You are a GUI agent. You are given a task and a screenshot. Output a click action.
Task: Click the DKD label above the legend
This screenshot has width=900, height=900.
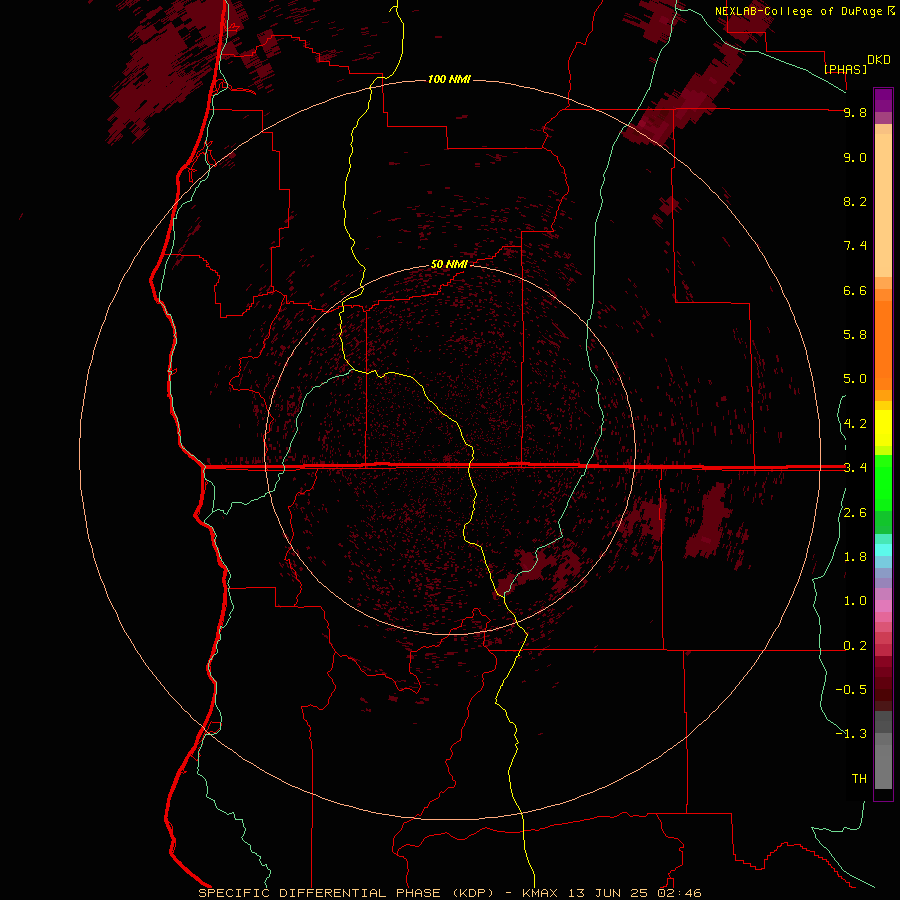[x=878, y=60]
